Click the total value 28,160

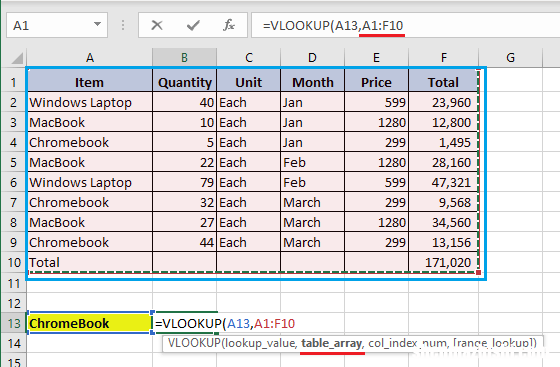tap(443, 162)
